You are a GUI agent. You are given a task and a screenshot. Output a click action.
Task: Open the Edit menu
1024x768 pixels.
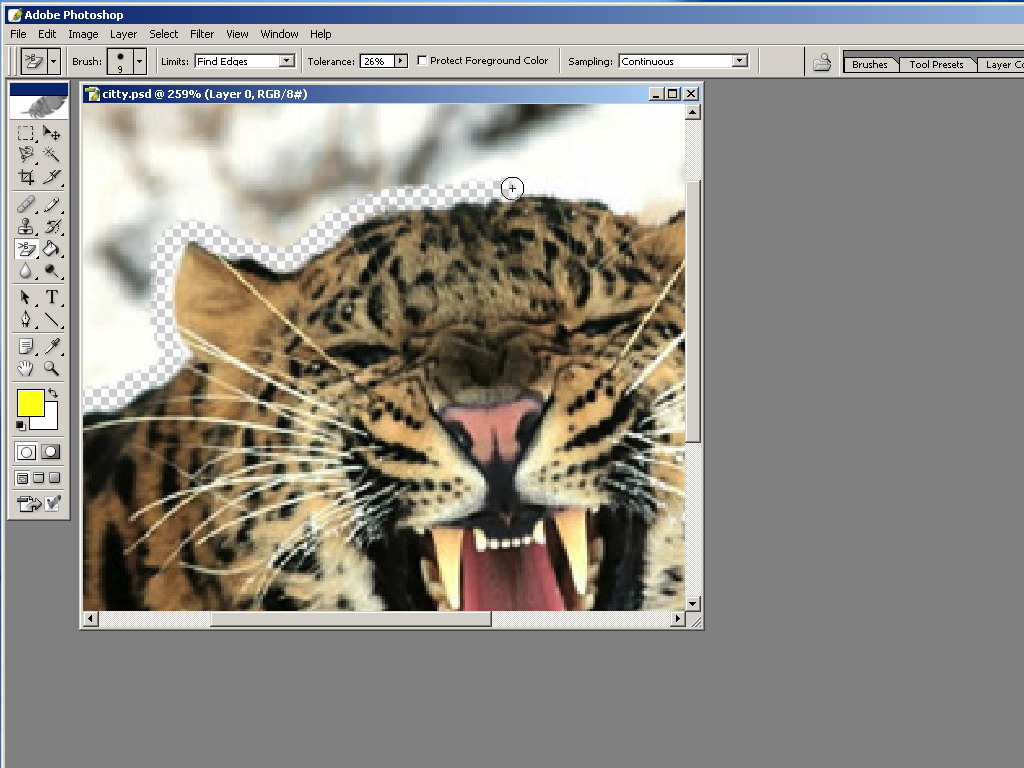47,34
